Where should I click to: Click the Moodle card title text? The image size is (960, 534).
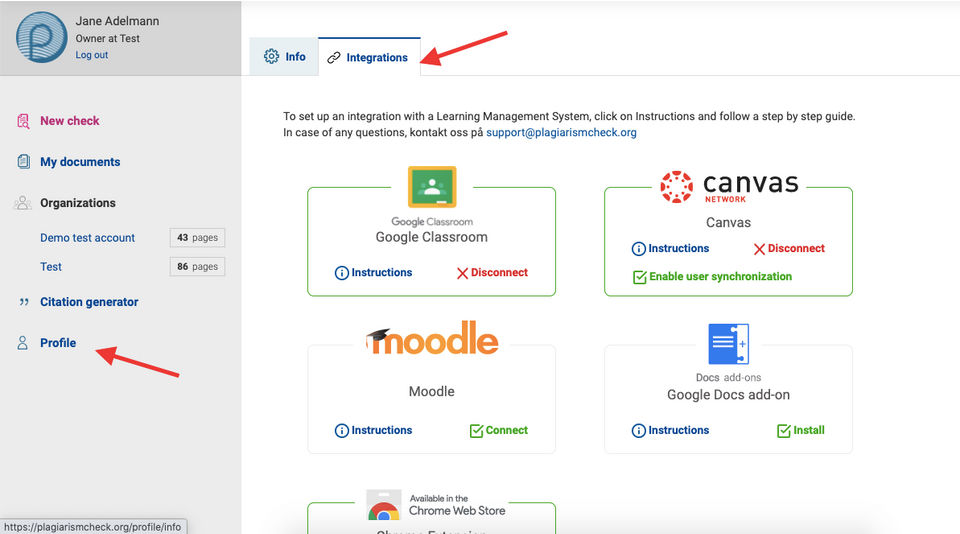click(432, 391)
